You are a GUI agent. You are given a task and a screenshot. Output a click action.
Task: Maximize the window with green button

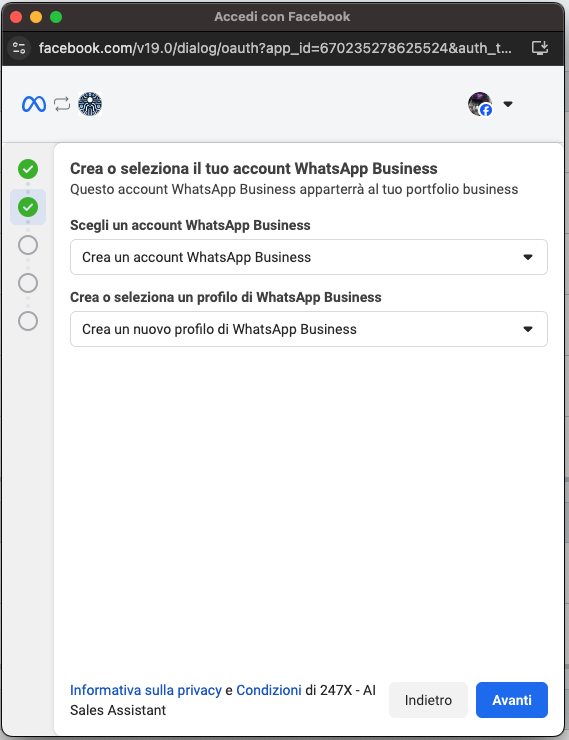click(x=56, y=17)
